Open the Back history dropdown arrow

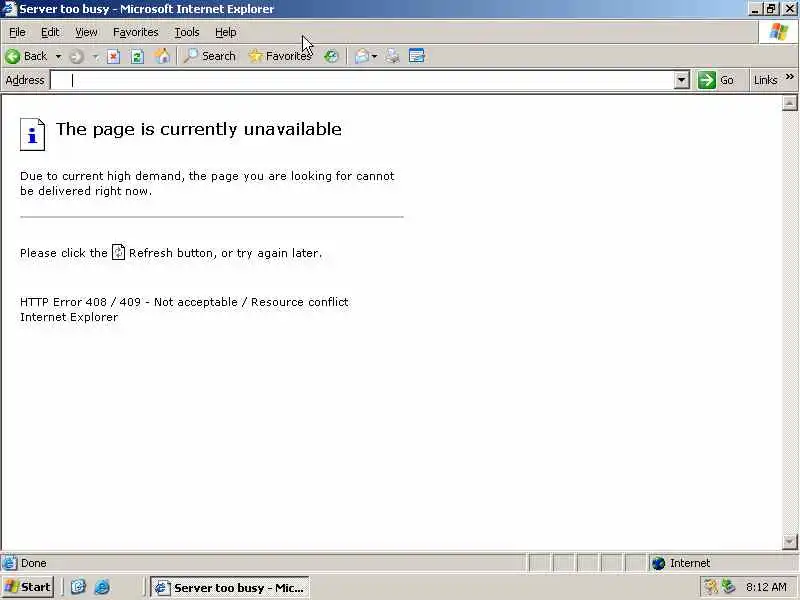pos(58,56)
